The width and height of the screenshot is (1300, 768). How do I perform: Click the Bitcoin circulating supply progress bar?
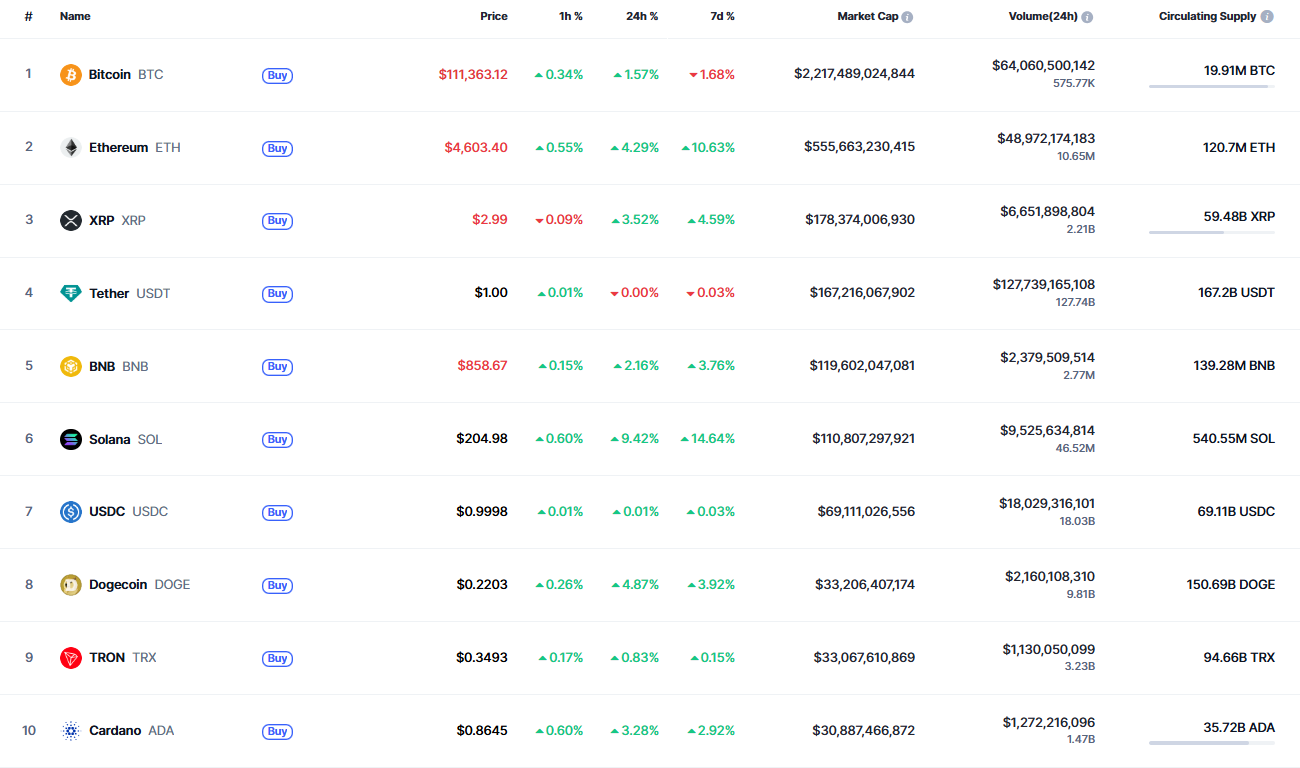pos(1211,87)
